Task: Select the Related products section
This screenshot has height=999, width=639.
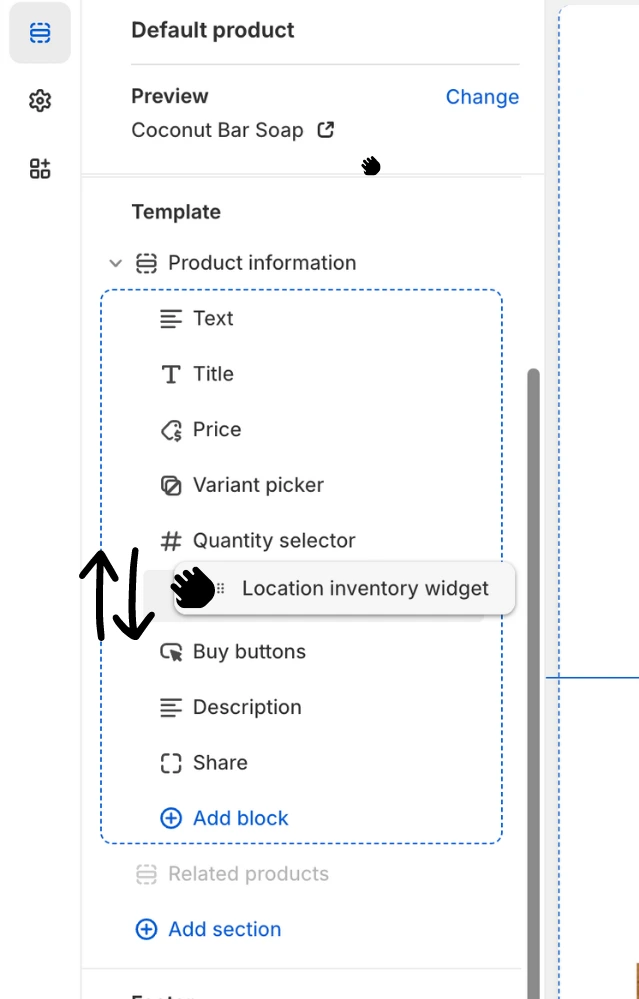Action: tap(248, 874)
